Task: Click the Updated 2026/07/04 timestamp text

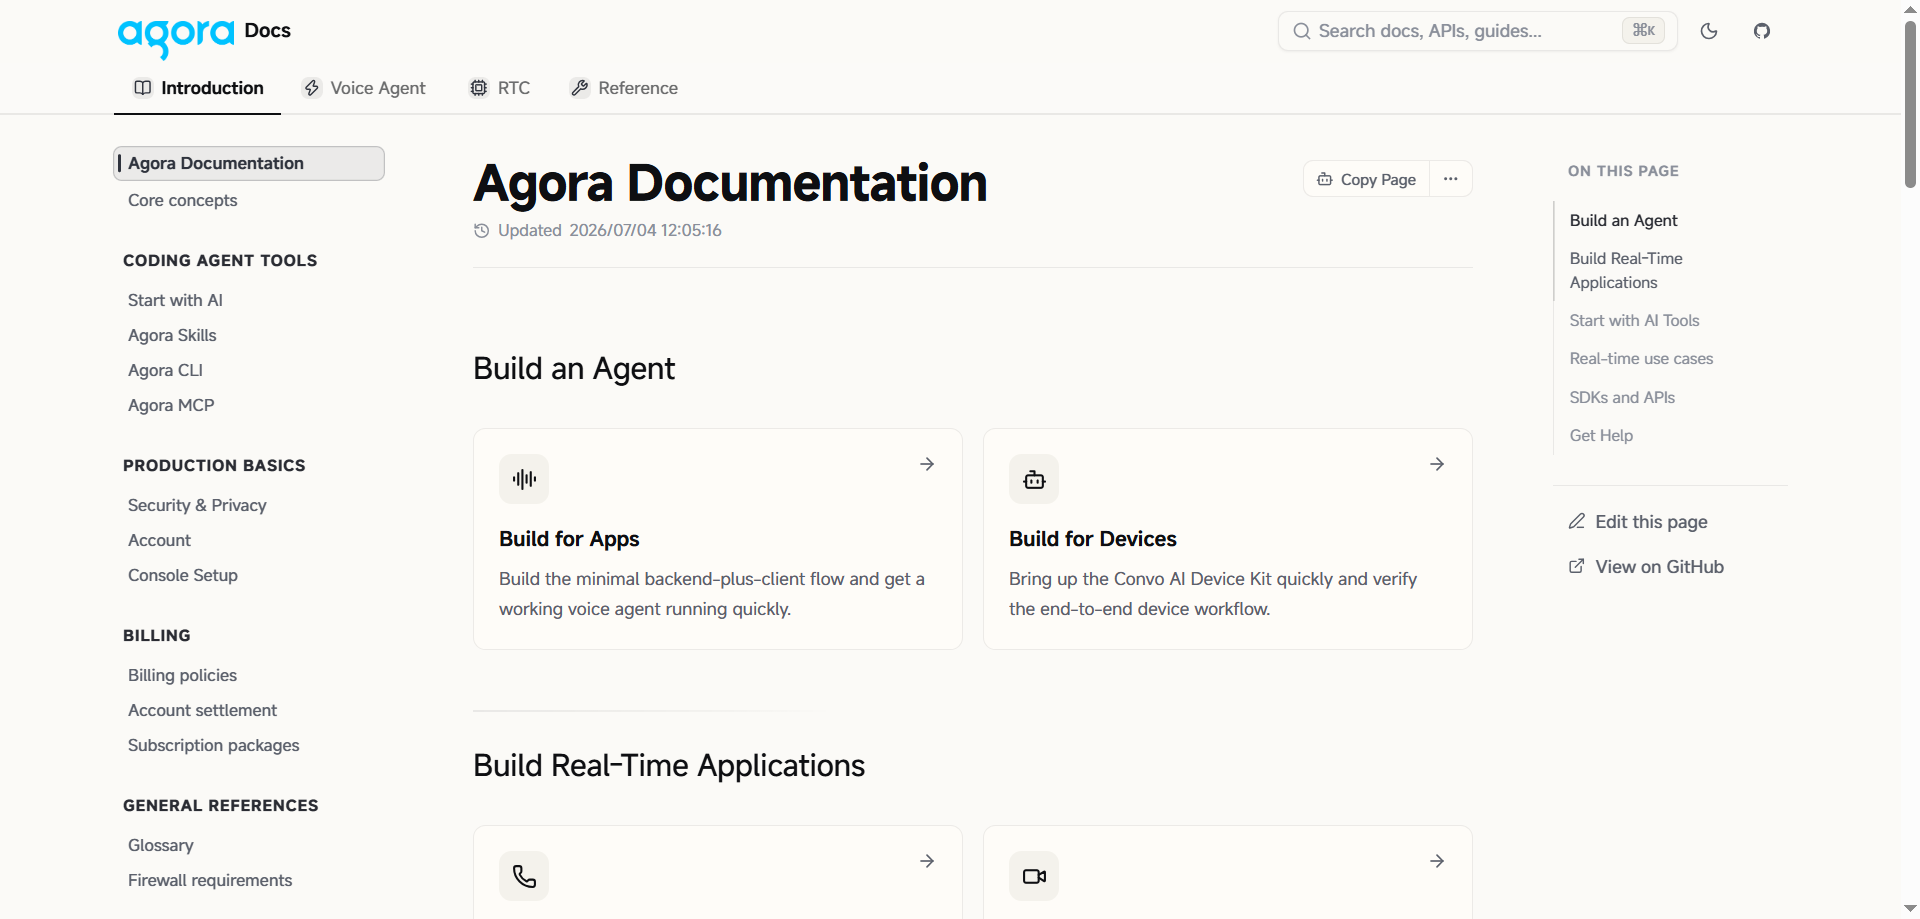Action: (610, 231)
